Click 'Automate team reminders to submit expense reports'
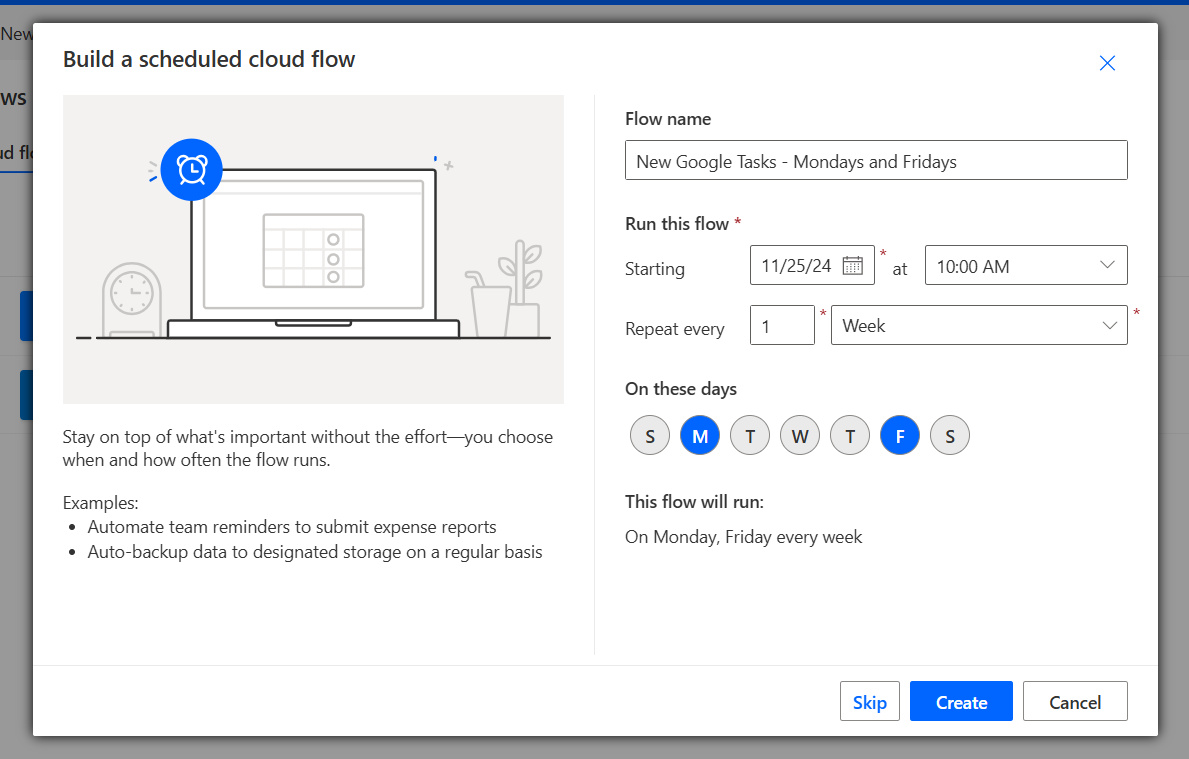The width and height of the screenshot is (1189, 759). coord(292,527)
